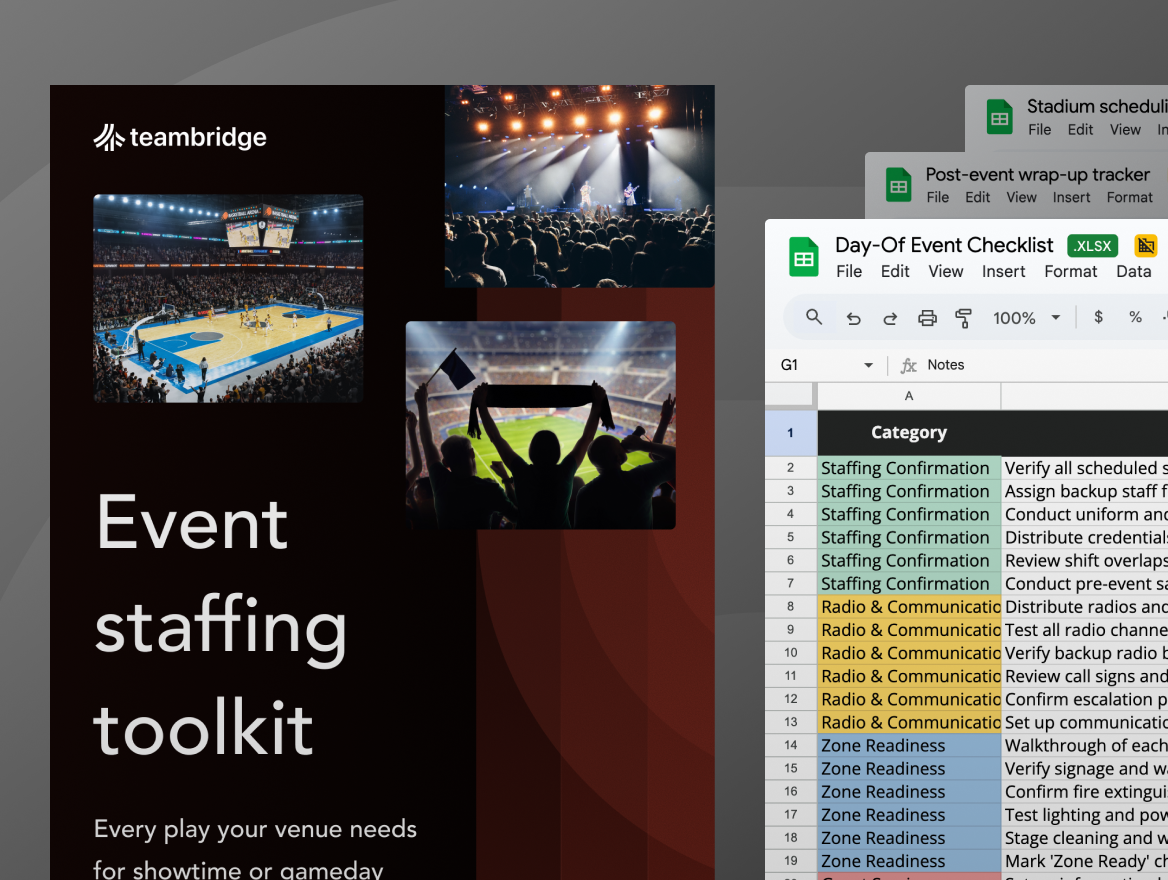
Task: Undo the last action in Checklist
Action: tap(854, 318)
